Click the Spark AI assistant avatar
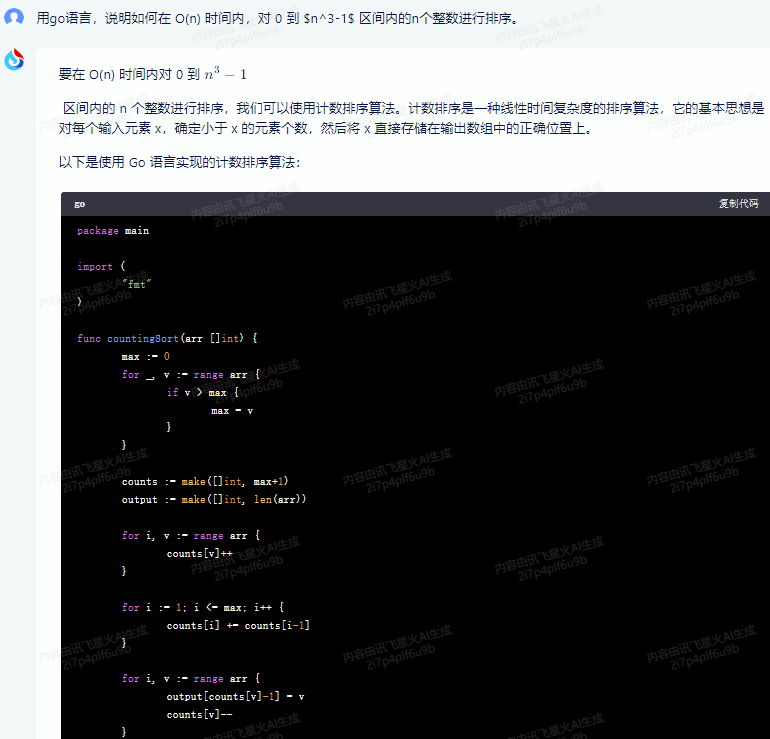 tap(14, 59)
